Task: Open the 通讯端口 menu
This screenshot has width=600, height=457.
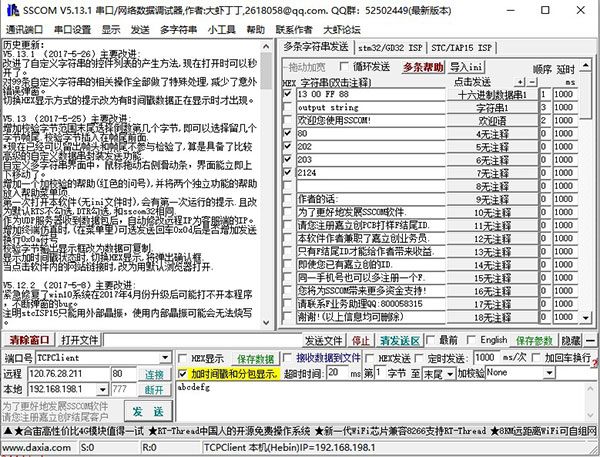Action: coord(24,29)
